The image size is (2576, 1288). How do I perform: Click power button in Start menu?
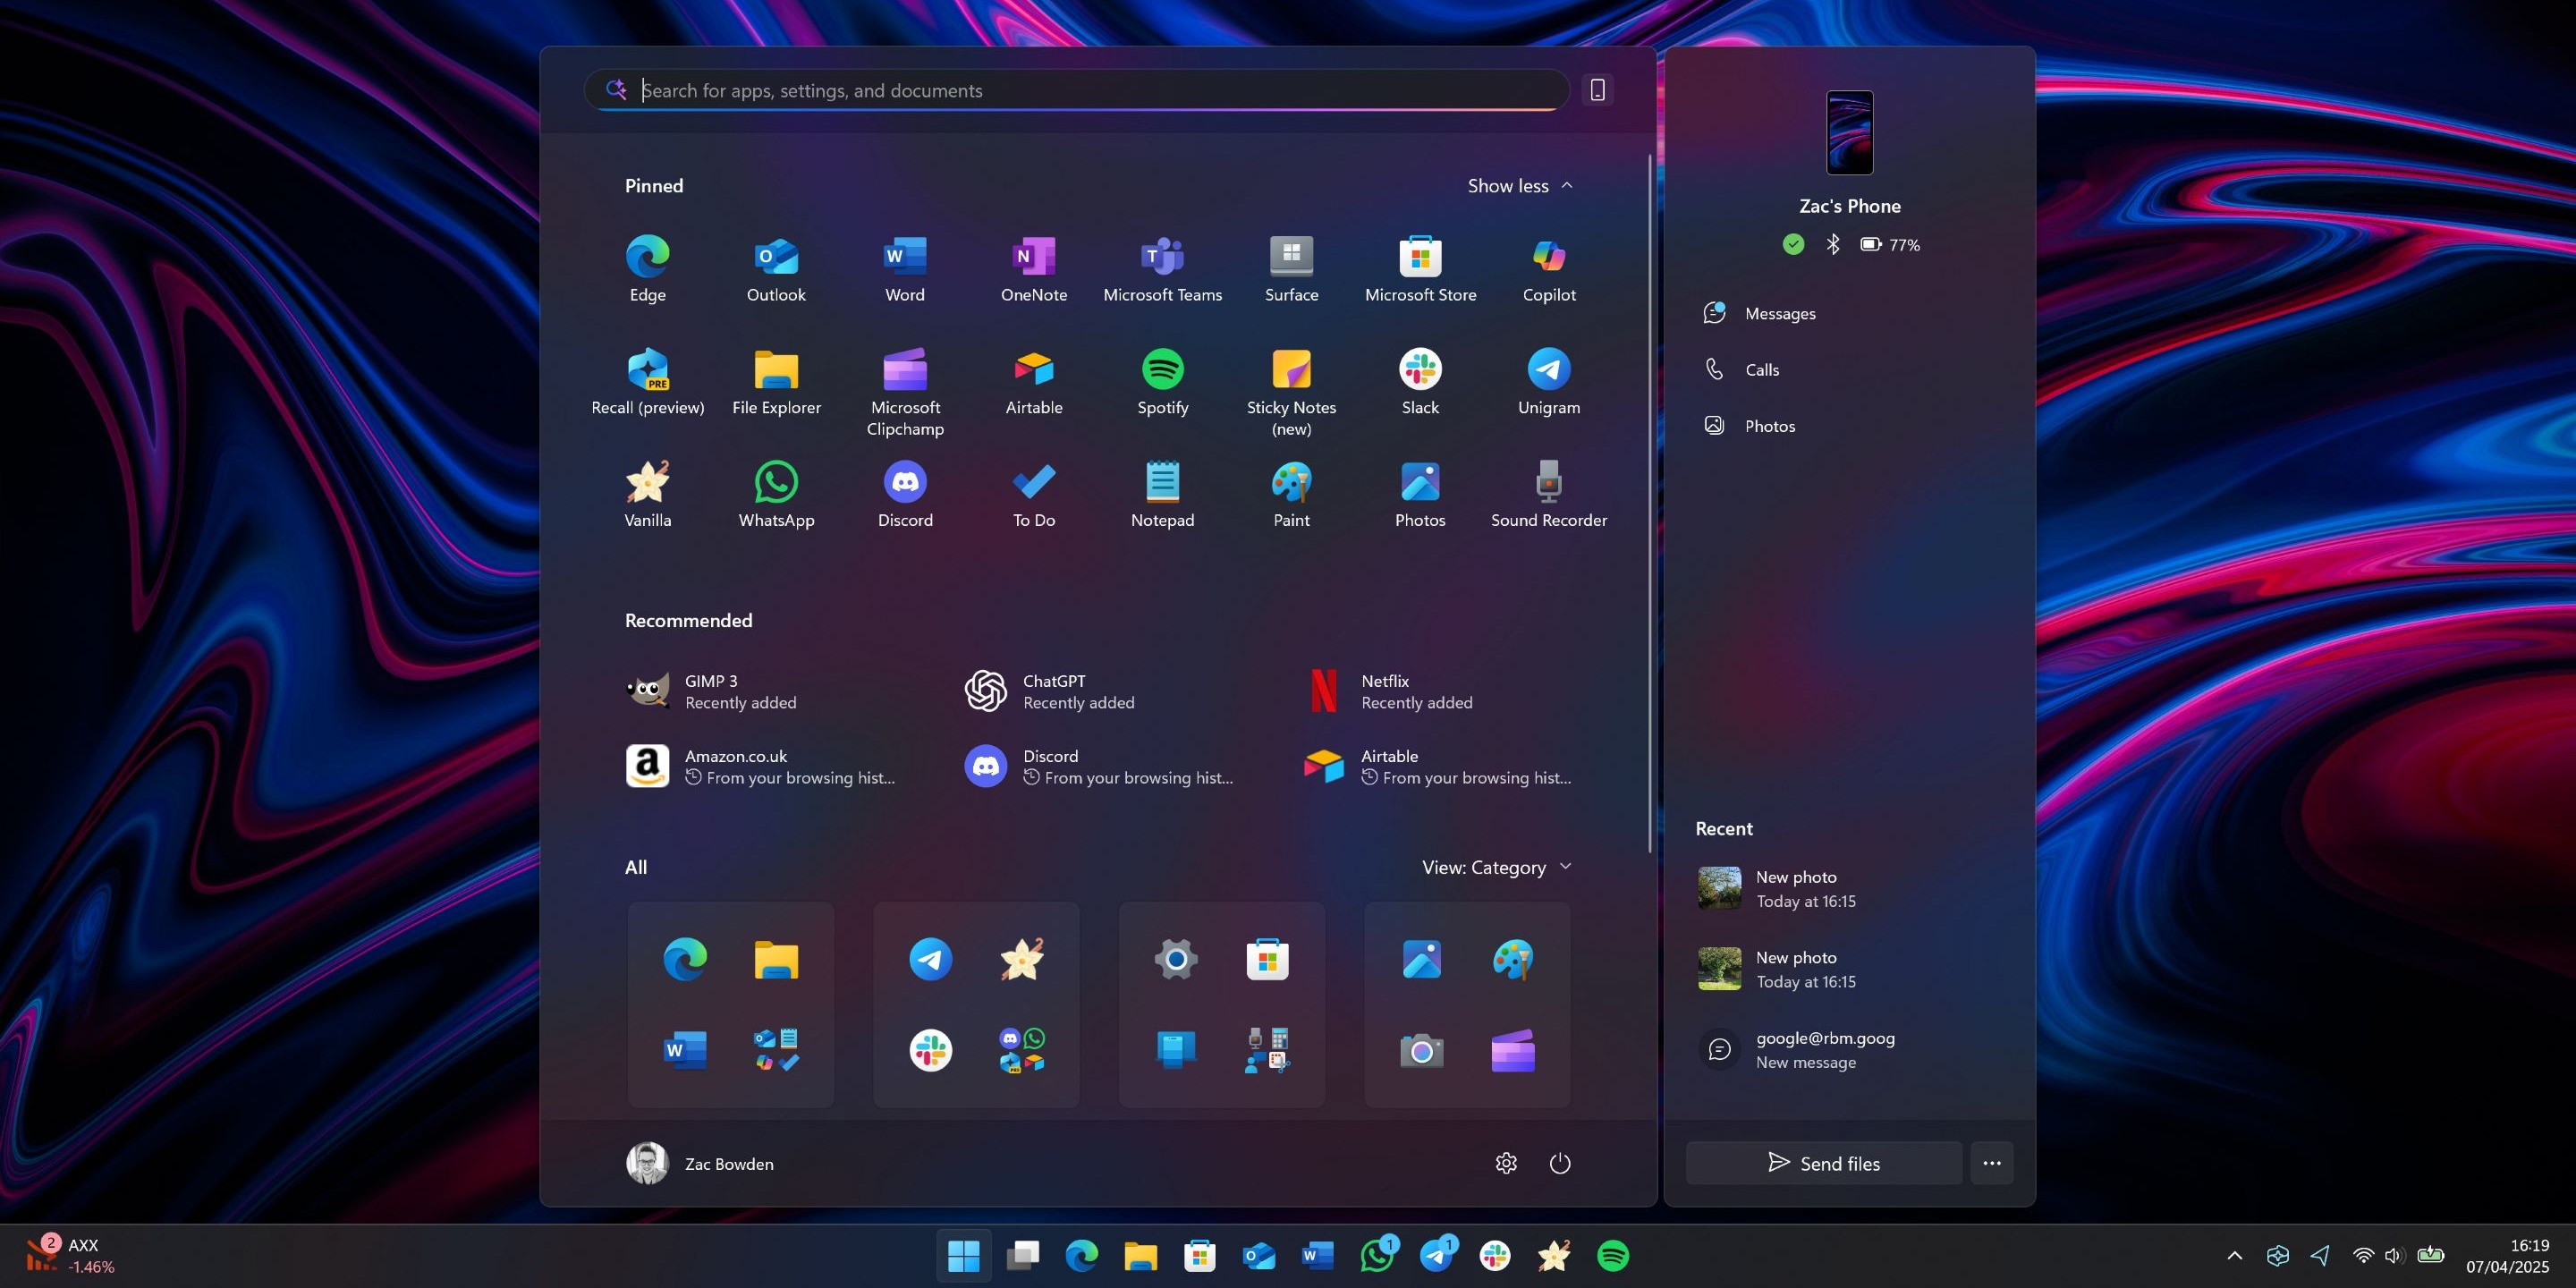(1559, 1163)
